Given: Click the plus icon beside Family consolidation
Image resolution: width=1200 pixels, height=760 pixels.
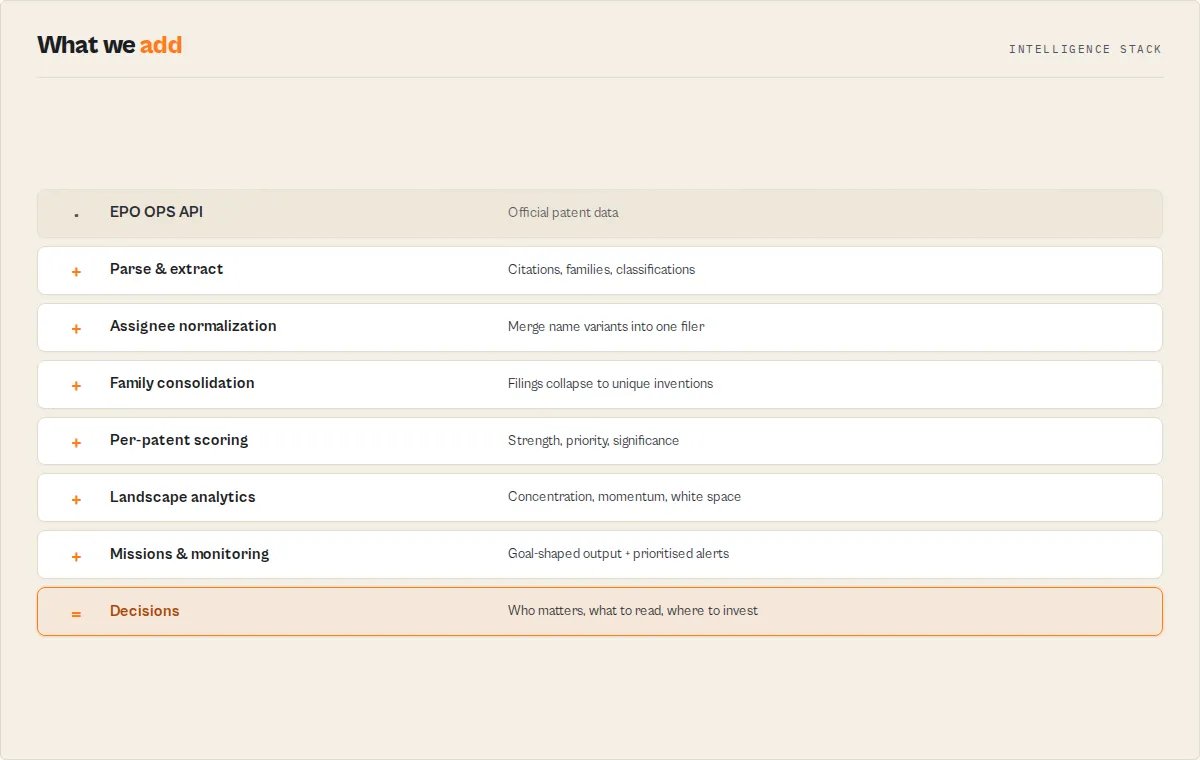Looking at the screenshot, I should [76, 385].
